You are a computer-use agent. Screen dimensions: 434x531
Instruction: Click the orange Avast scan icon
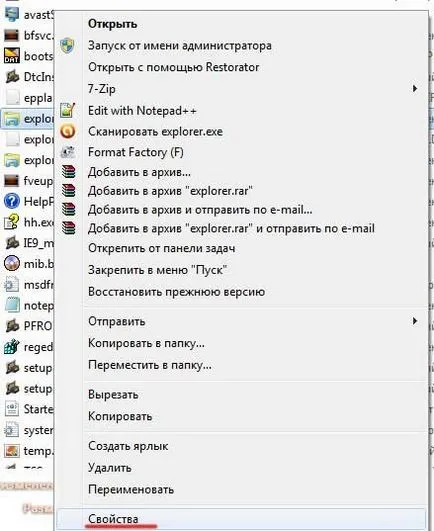68,131
